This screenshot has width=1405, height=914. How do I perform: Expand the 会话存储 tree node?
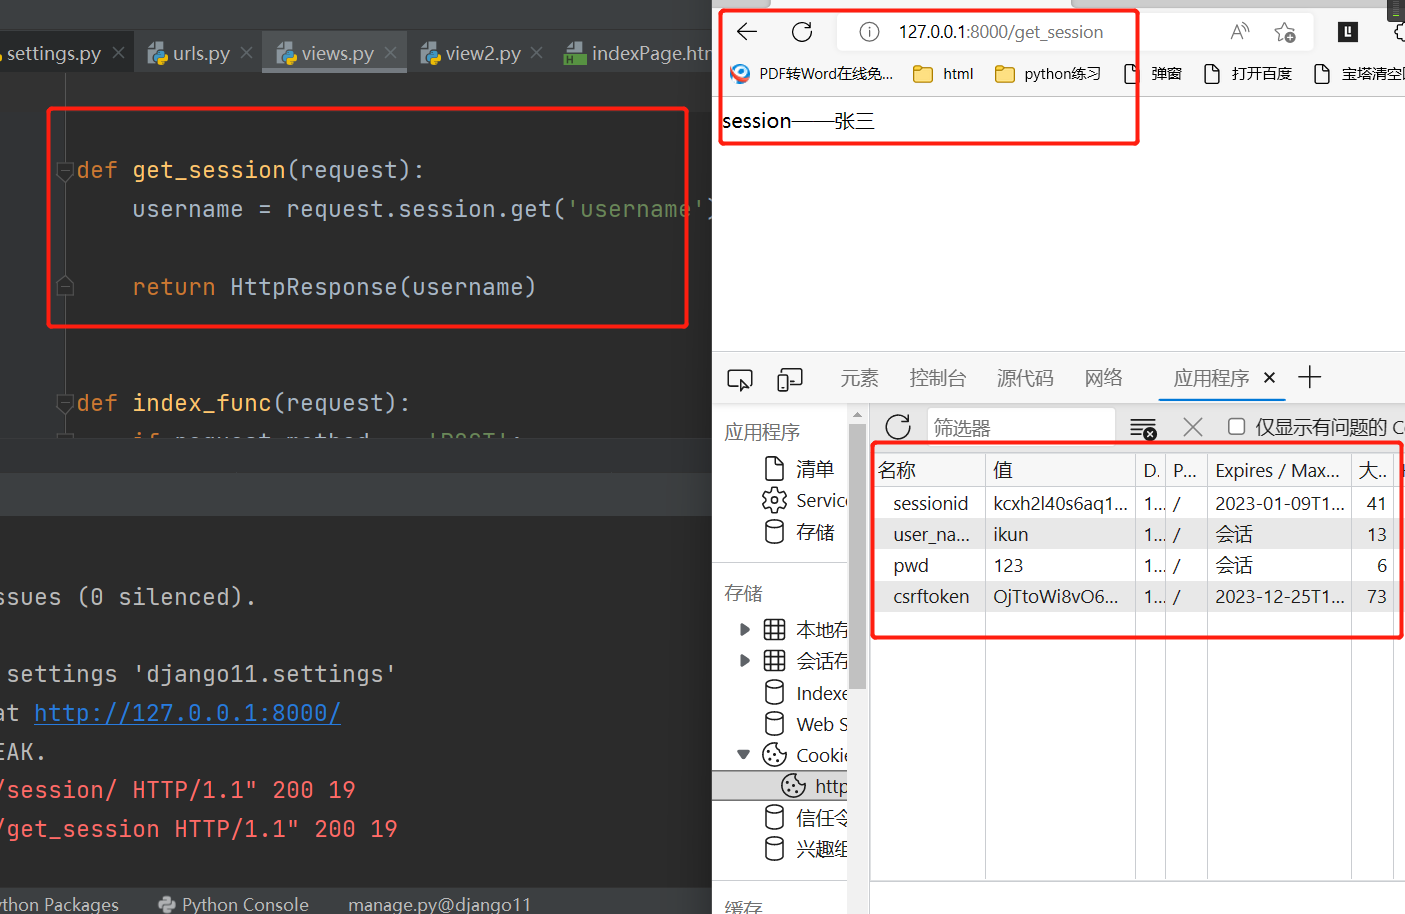pos(744,660)
